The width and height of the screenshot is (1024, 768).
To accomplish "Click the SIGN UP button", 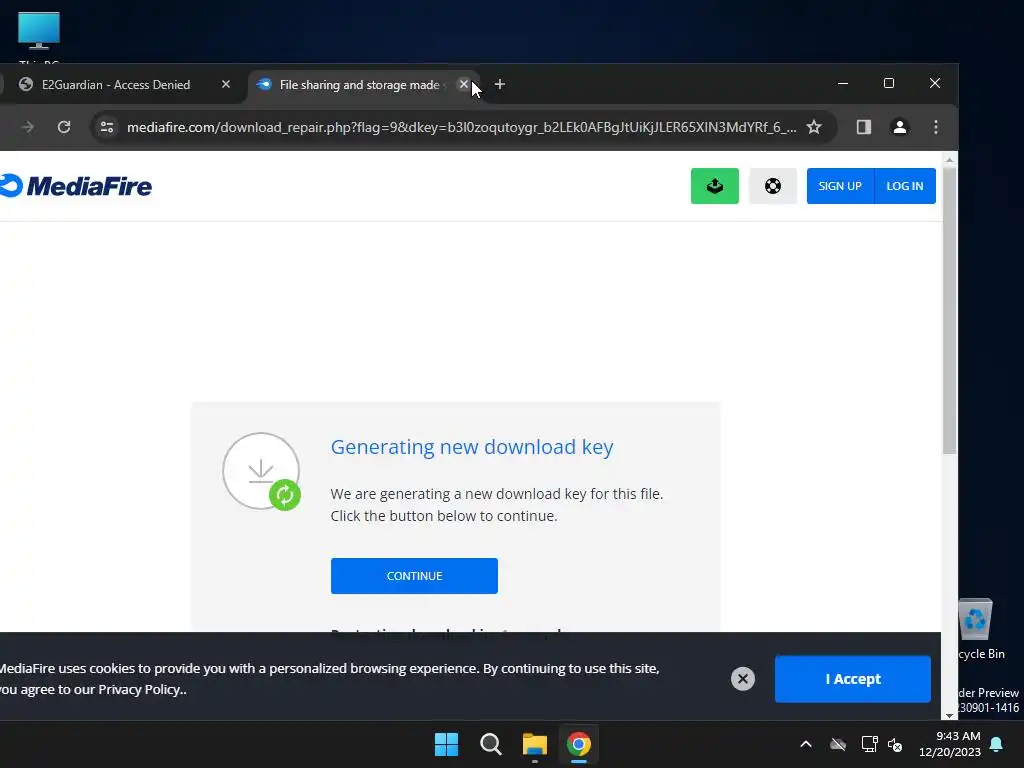I will [840, 186].
